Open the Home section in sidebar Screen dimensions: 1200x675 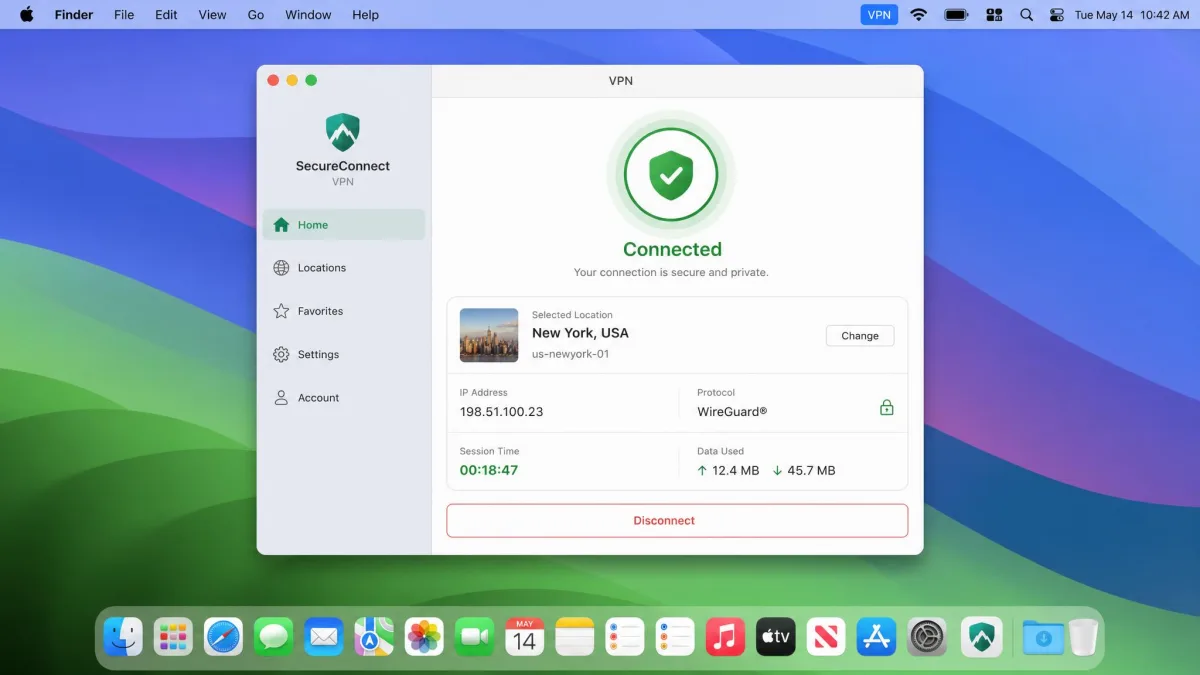pos(343,225)
